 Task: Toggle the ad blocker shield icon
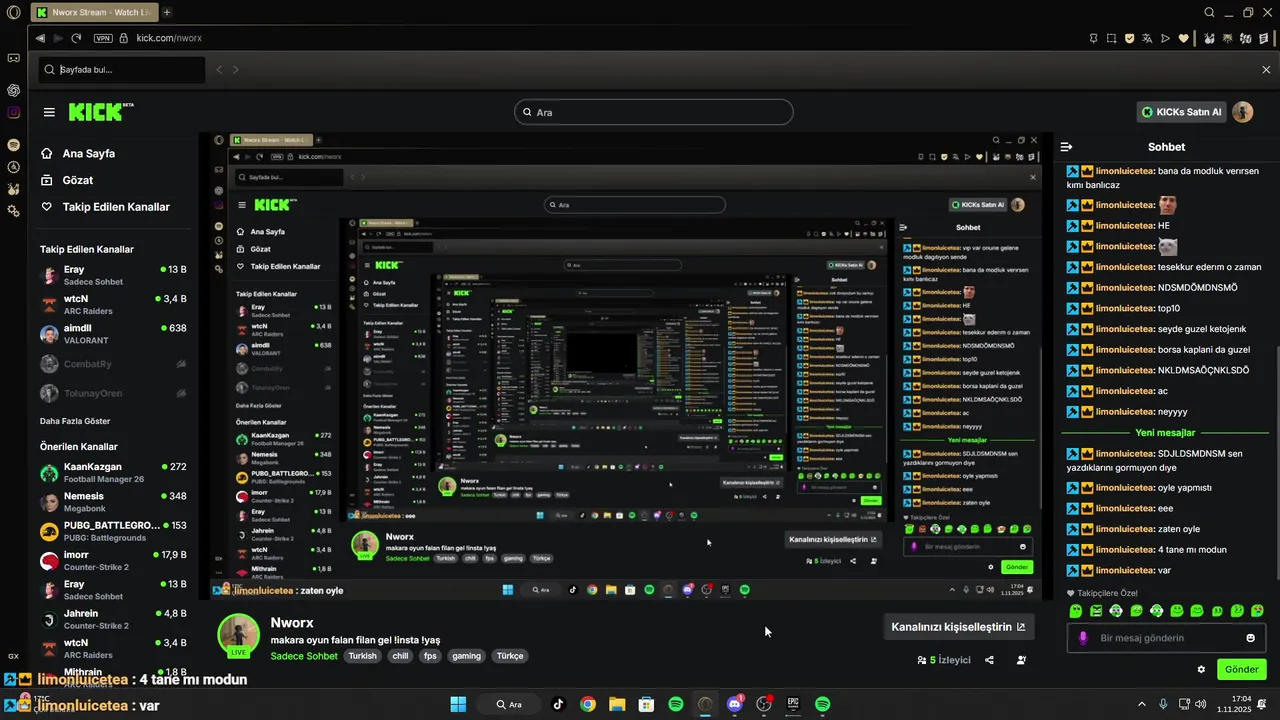[1129, 38]
